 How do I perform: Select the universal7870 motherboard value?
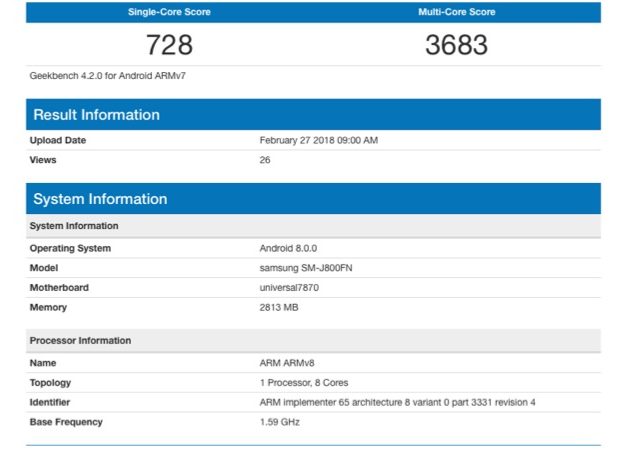coord(289,288)
